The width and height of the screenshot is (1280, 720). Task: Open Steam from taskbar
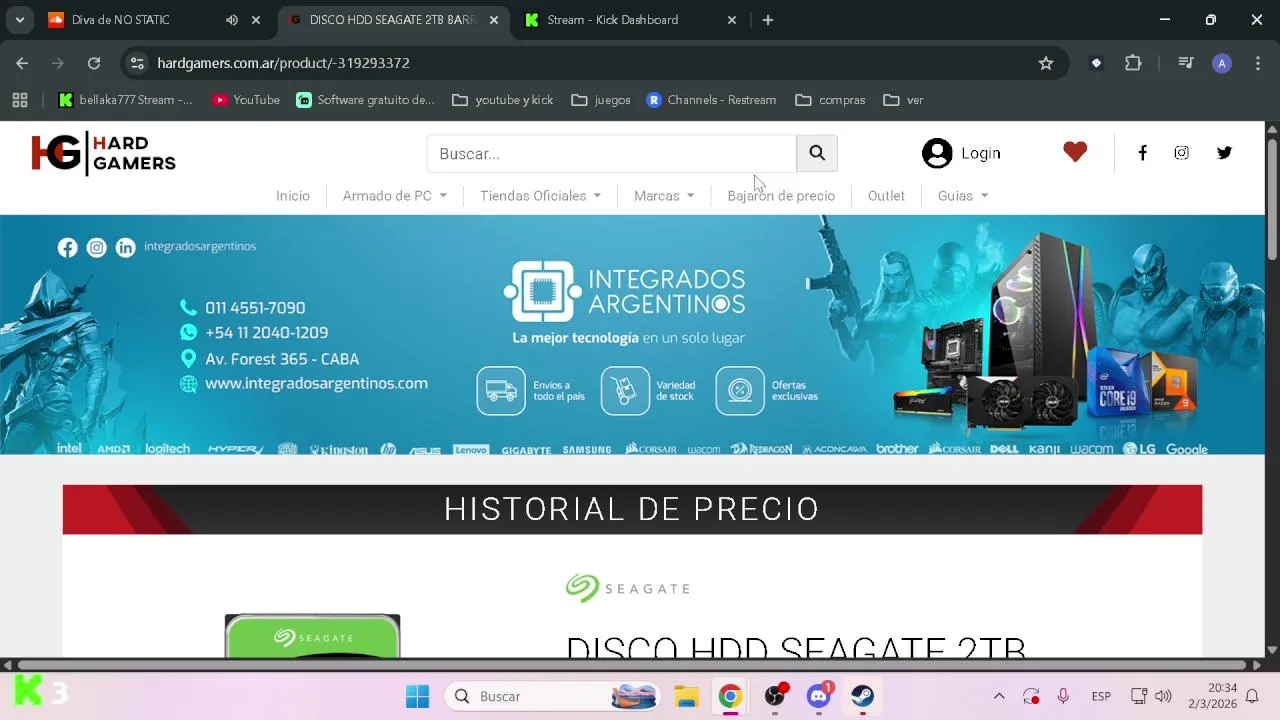click(863, 696)
